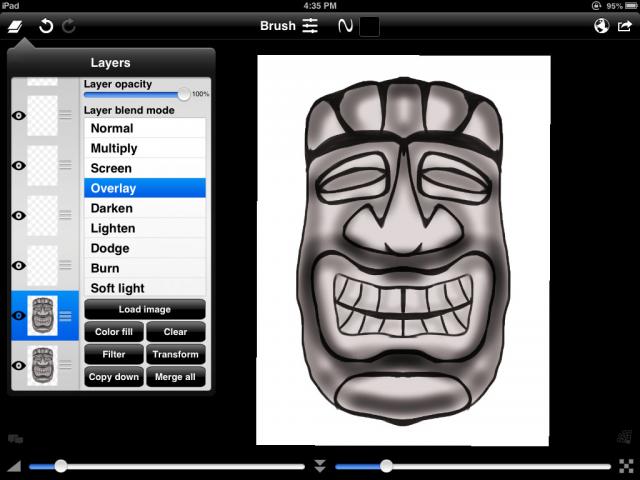Tap the stroke curve icon
Image resolution: width=640 pixels, height=480 pixels.
[x=346, y=26]
